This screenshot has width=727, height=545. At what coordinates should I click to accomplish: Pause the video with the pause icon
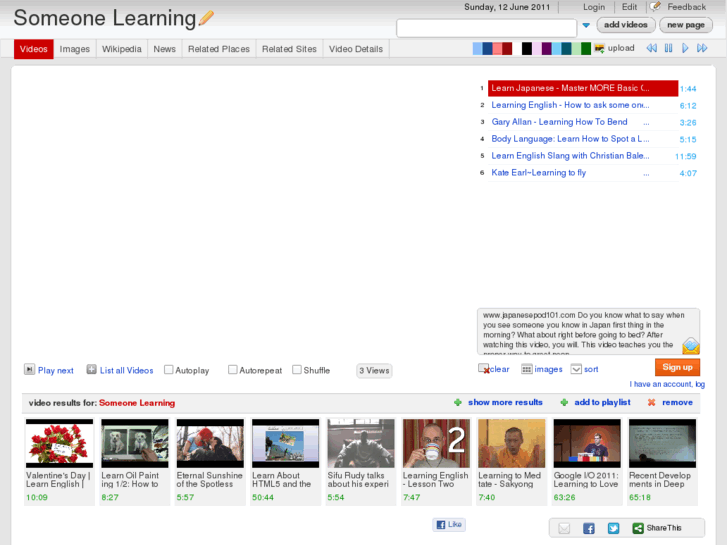[668, 48]
